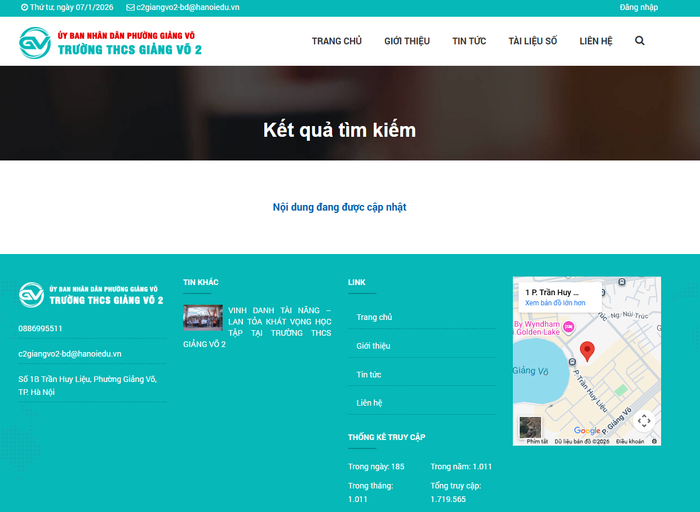The height and width of the screenshot is (512, 700).
Task: Open the Tài liệu số menu item
Action: tap(533, 41)
